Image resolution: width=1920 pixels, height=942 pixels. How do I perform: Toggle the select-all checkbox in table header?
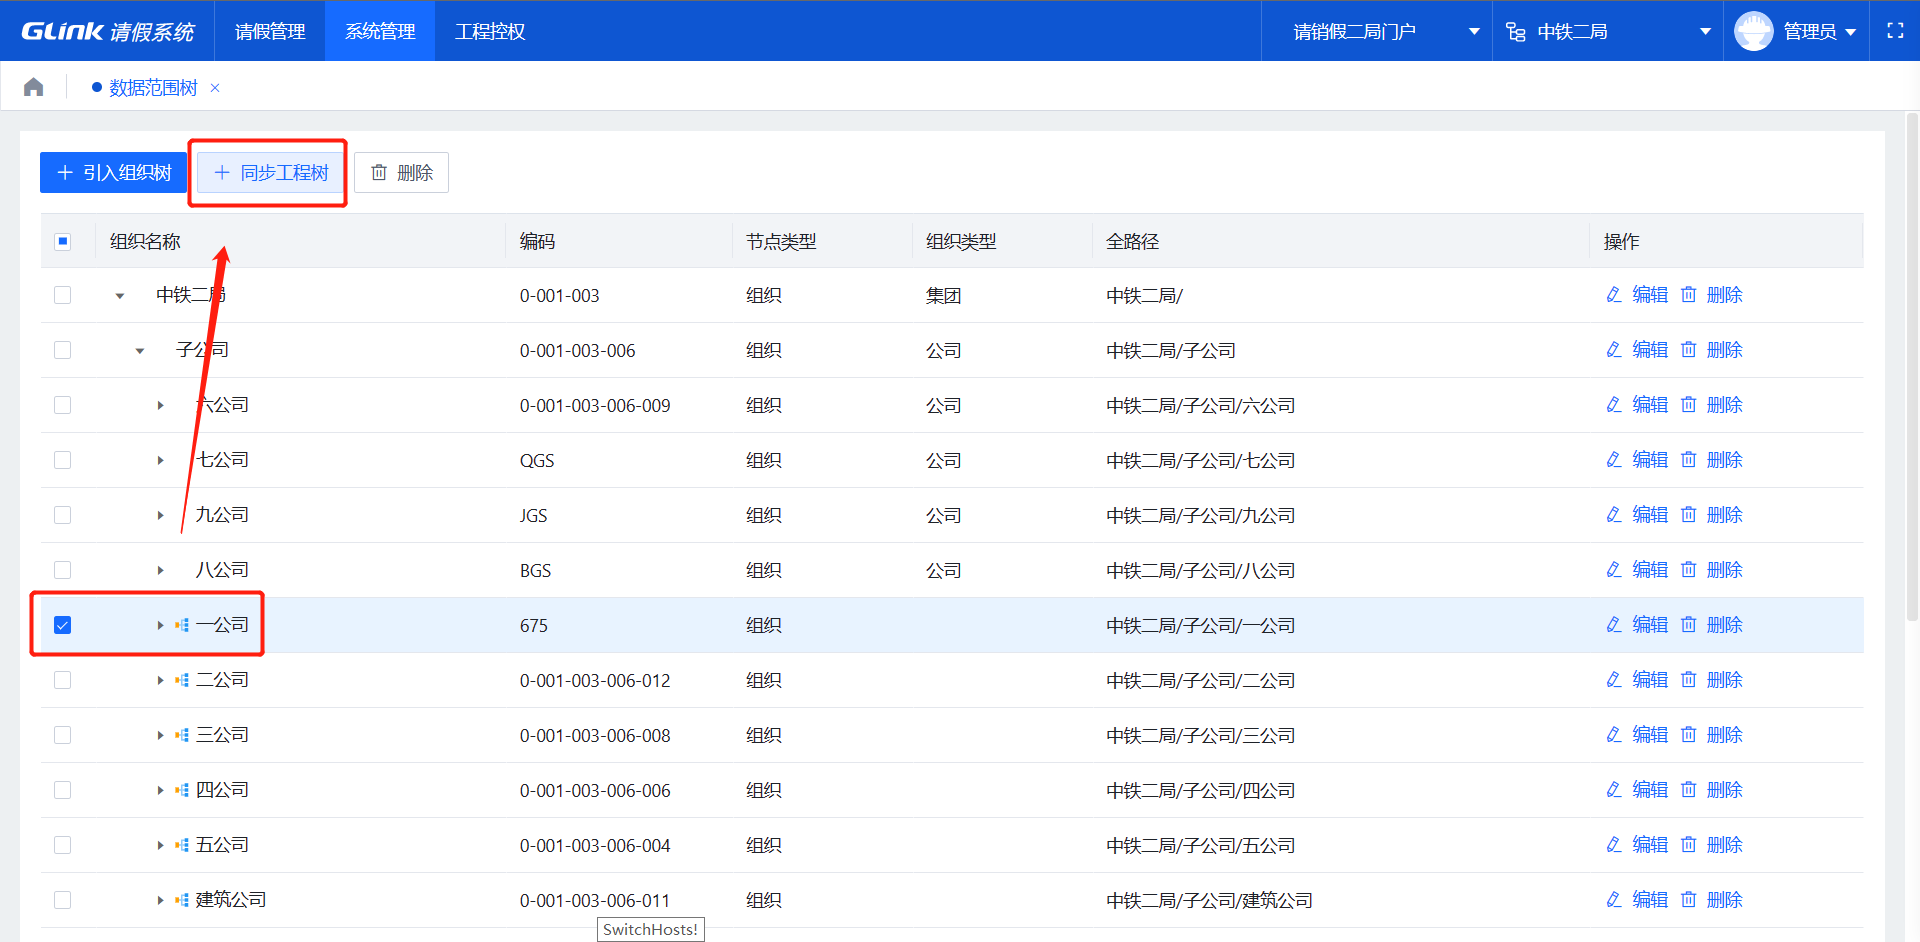coord(63,241)
